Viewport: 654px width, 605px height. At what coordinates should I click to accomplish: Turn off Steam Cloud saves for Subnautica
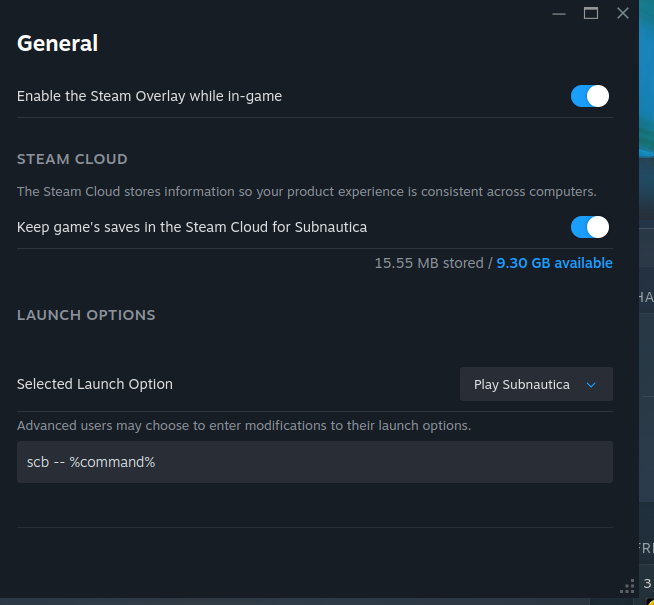coord(590,227)
